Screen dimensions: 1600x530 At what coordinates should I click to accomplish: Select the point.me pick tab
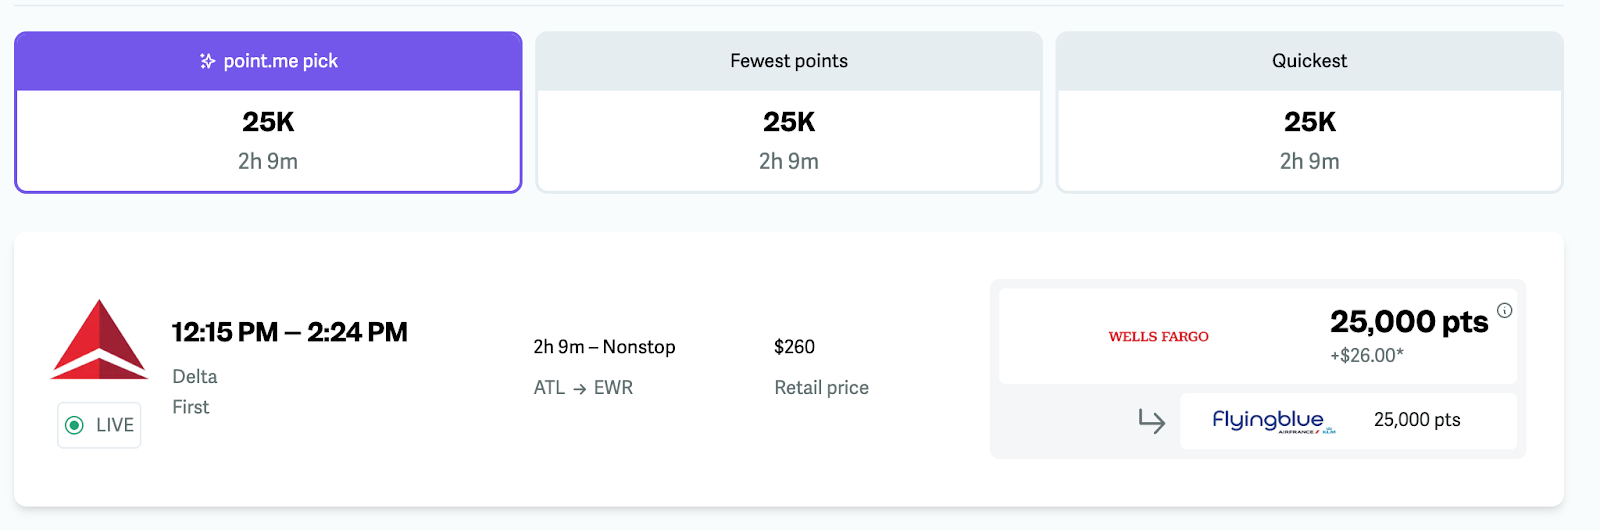268,112
